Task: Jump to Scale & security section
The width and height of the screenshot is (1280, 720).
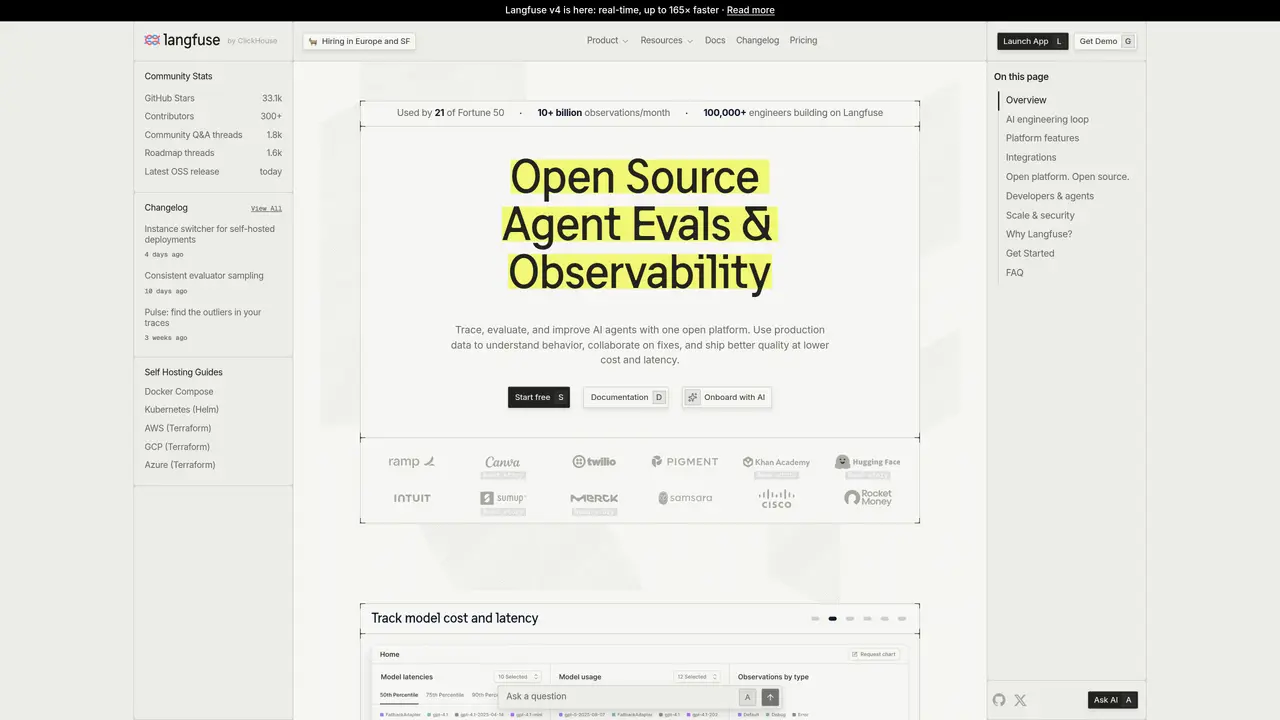Action: (x=1040, y=215)
